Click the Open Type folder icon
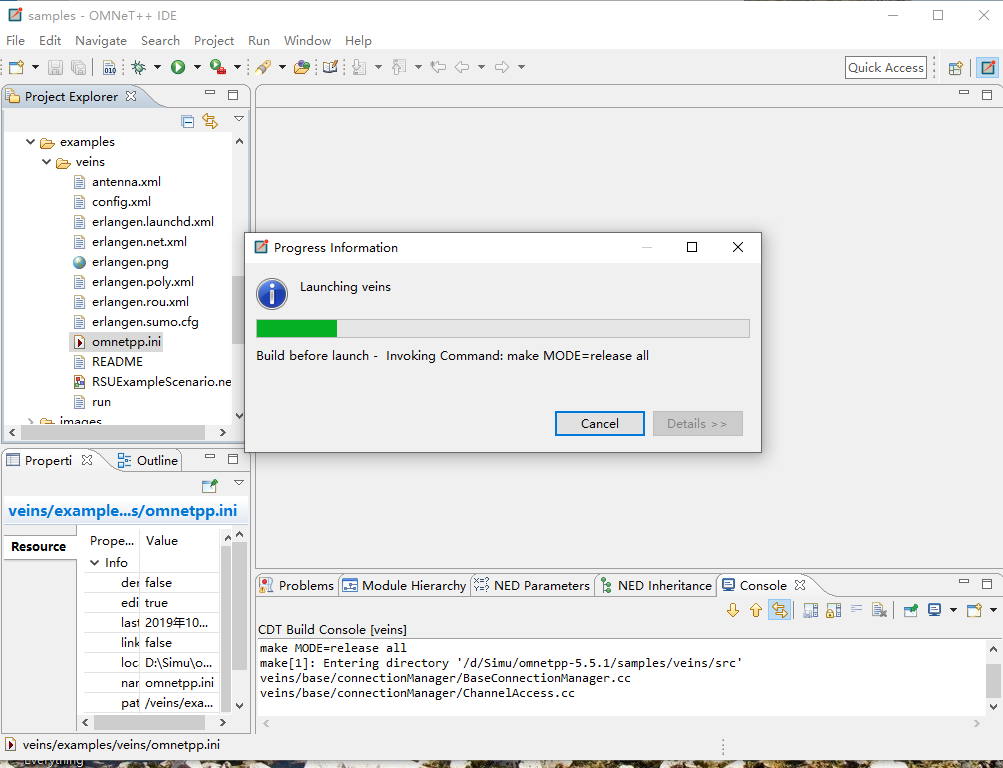This screenshot has height=768, width=1003. (x=302, y=67)
